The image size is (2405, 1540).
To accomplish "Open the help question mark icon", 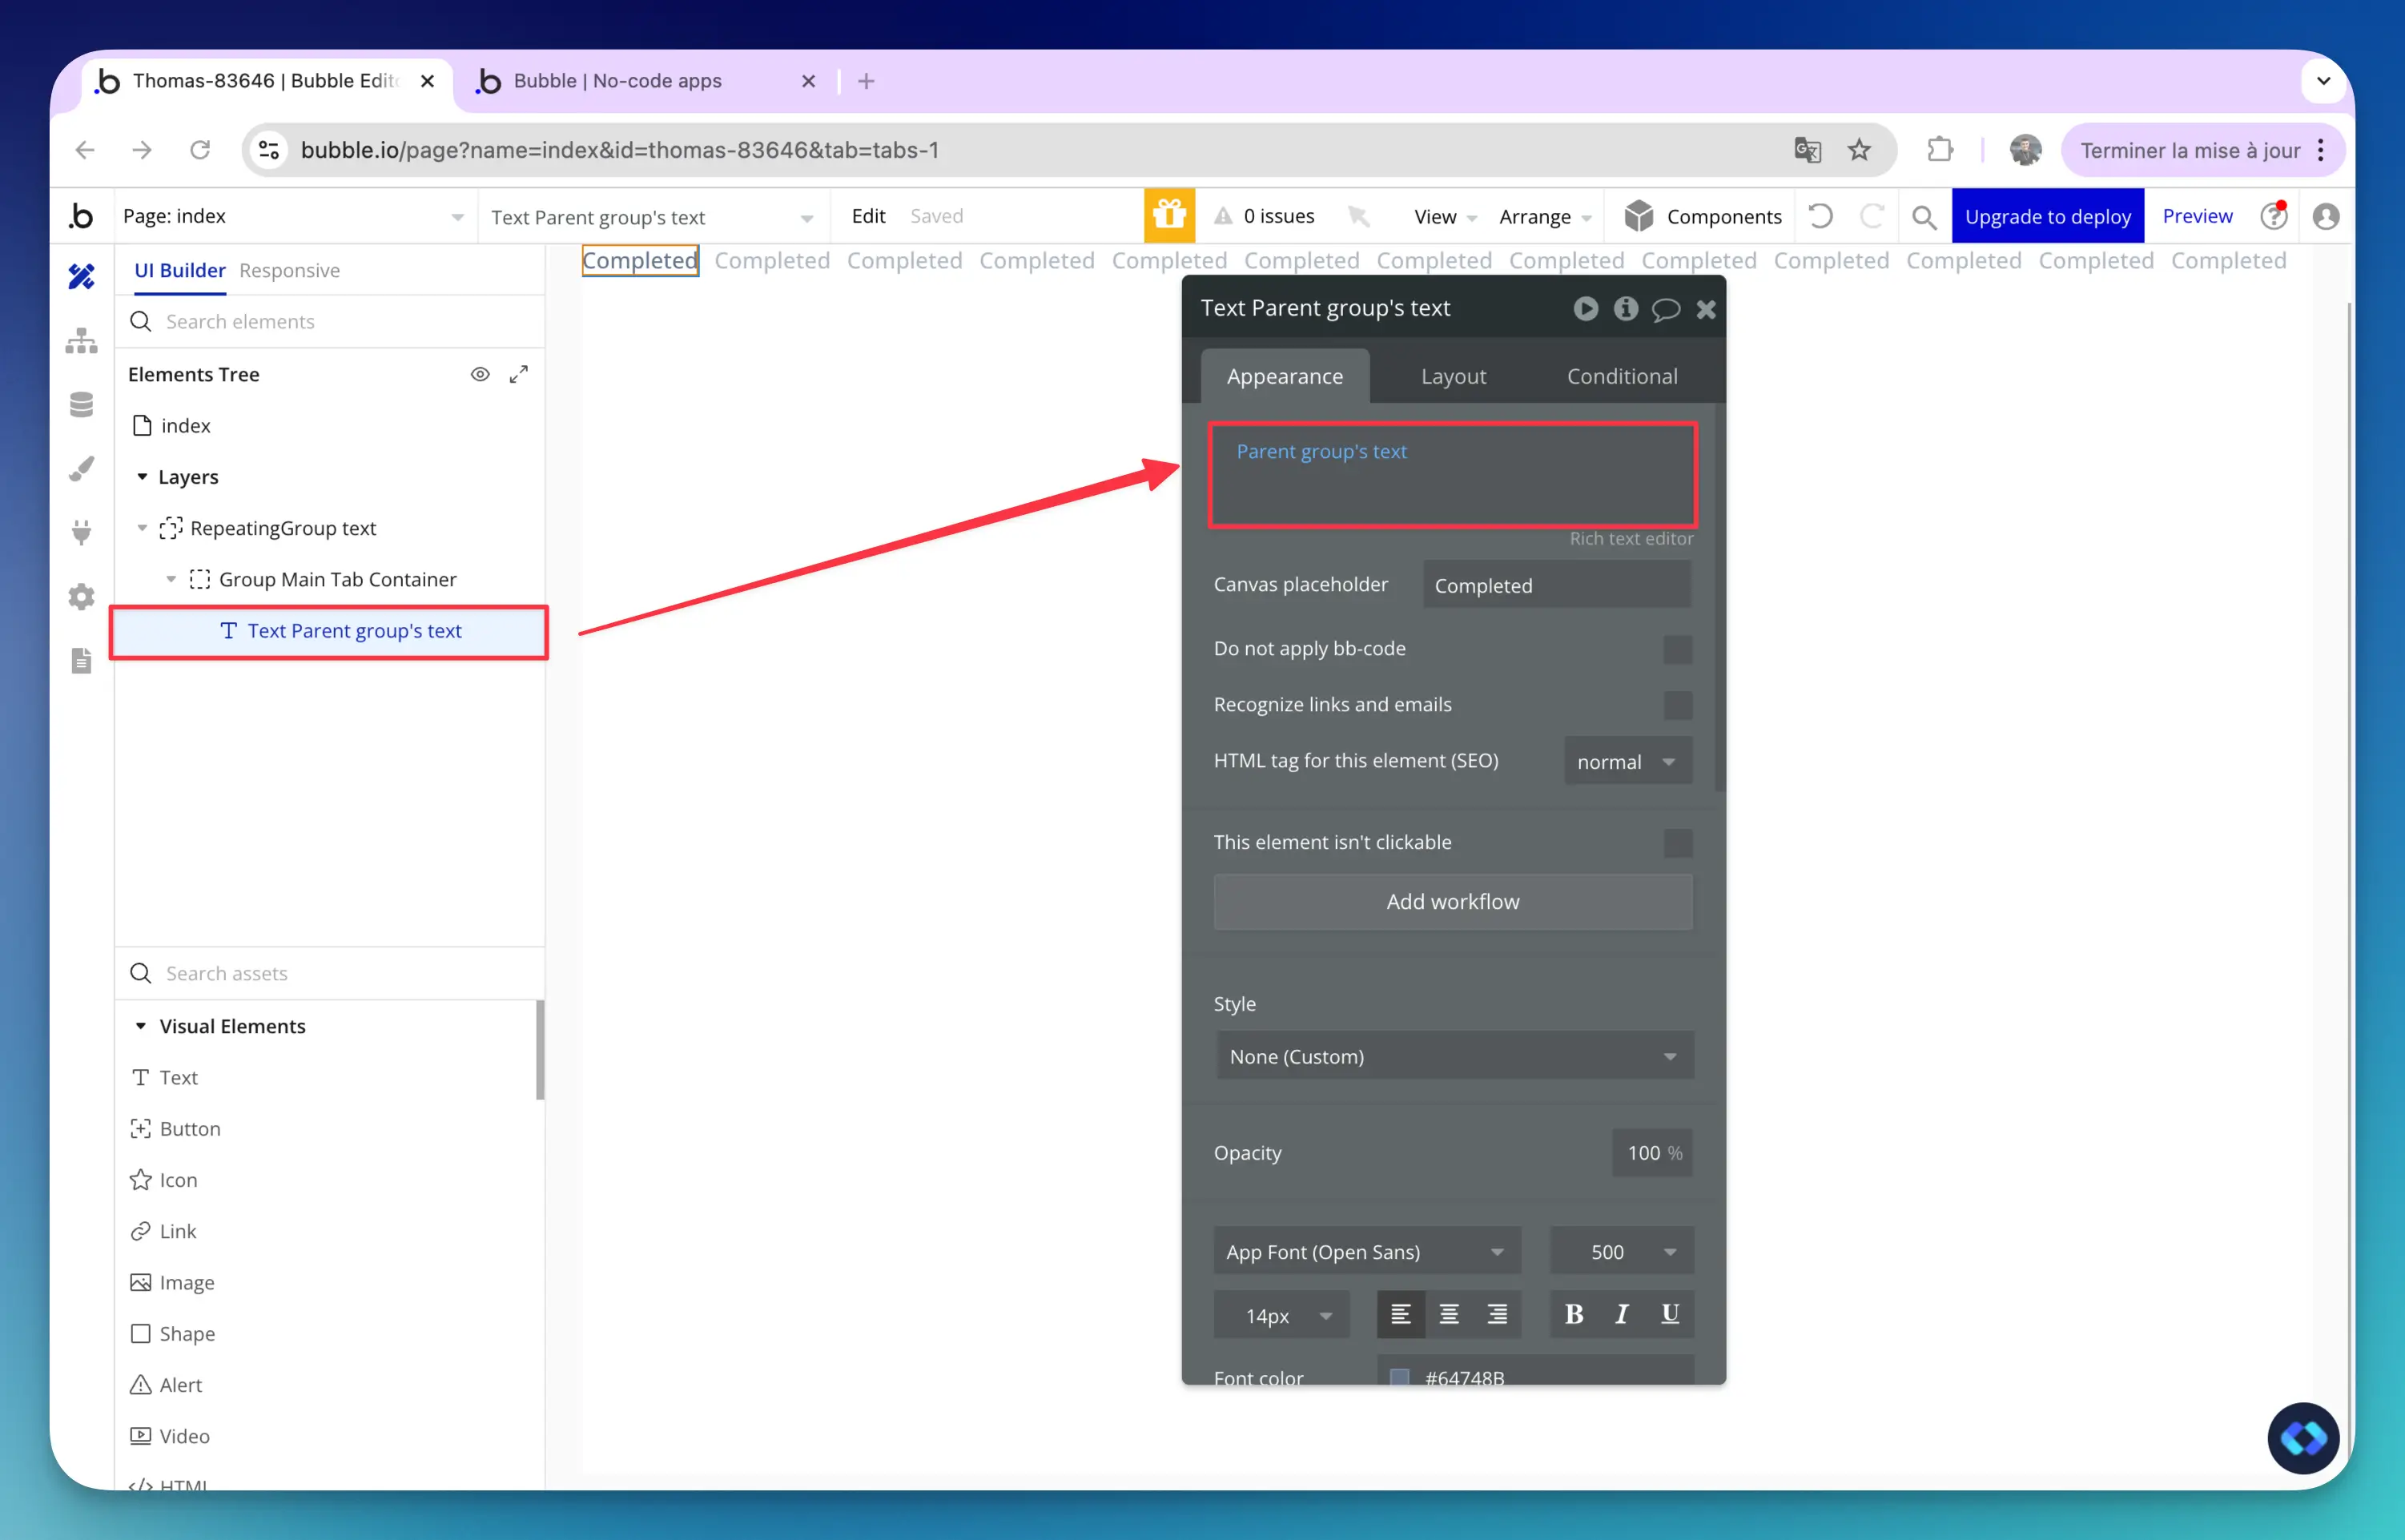I will coord(2274,216).
